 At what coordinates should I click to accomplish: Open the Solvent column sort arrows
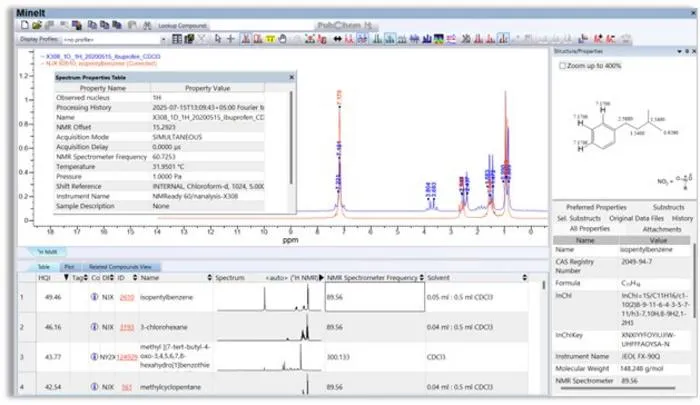click(x=525, y=277)
